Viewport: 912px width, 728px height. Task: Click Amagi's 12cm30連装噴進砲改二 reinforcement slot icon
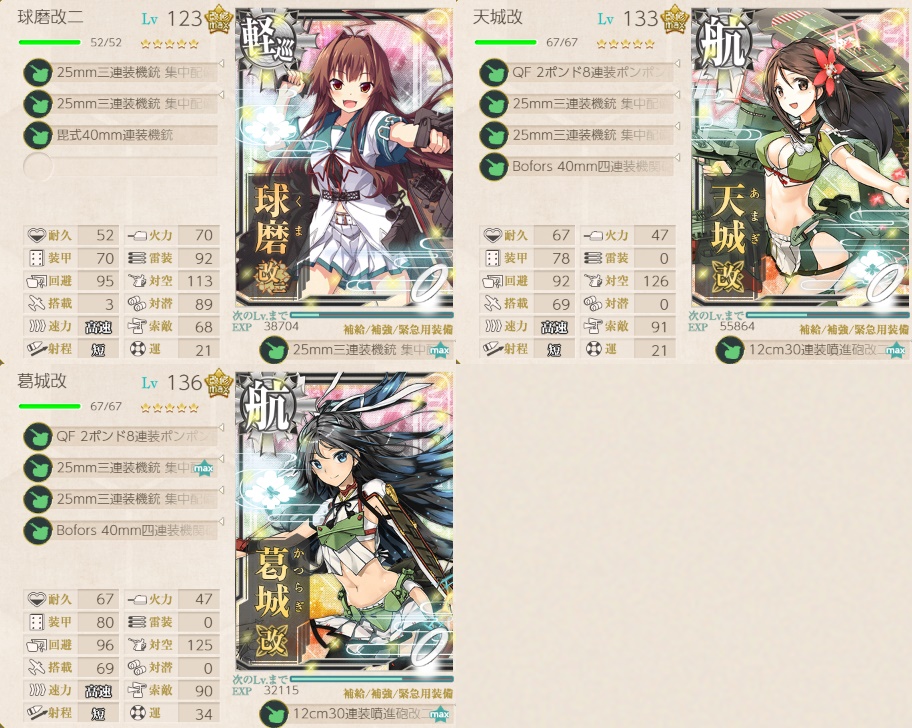click(x=729, y=351)
